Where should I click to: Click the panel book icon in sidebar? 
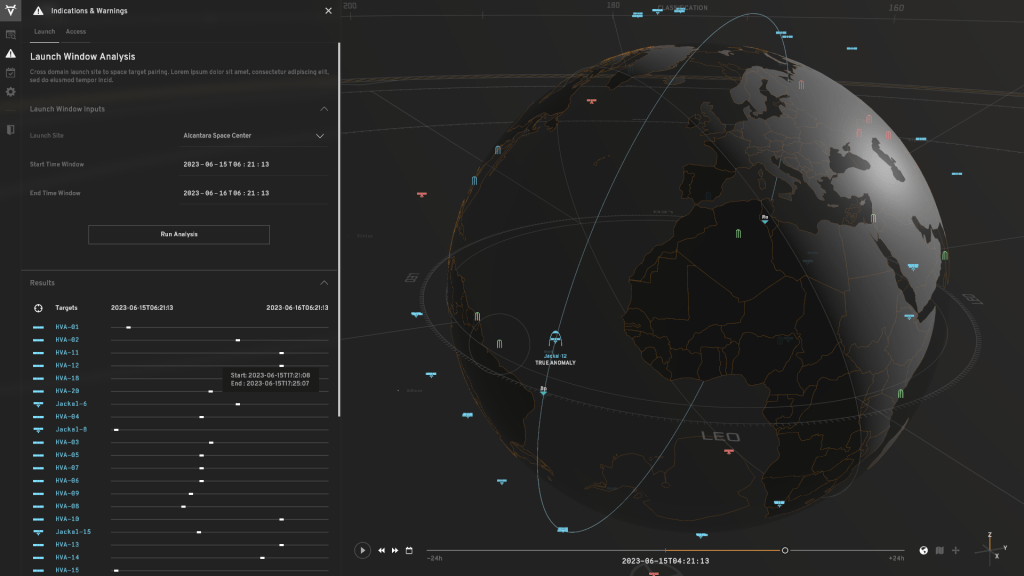click(10, 129)
